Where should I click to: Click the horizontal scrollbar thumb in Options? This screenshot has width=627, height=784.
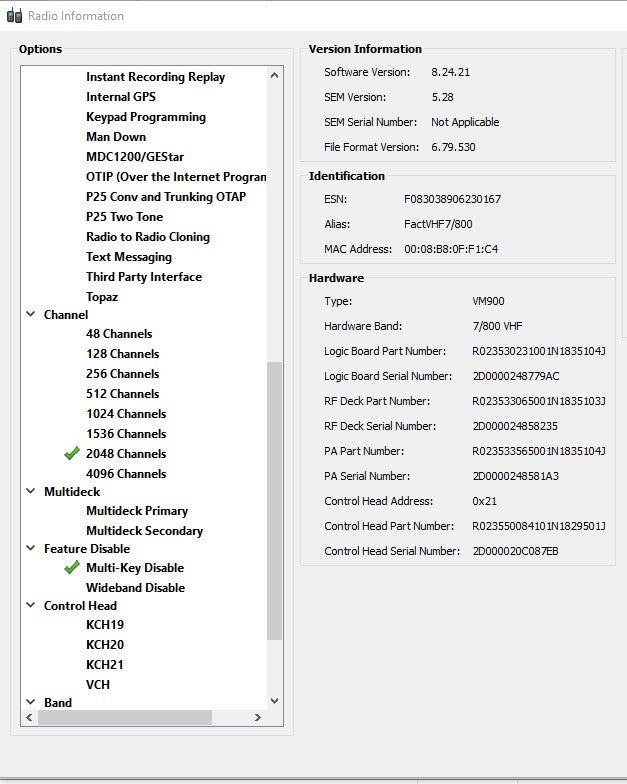pyautogui.click(x=125, y=718)
